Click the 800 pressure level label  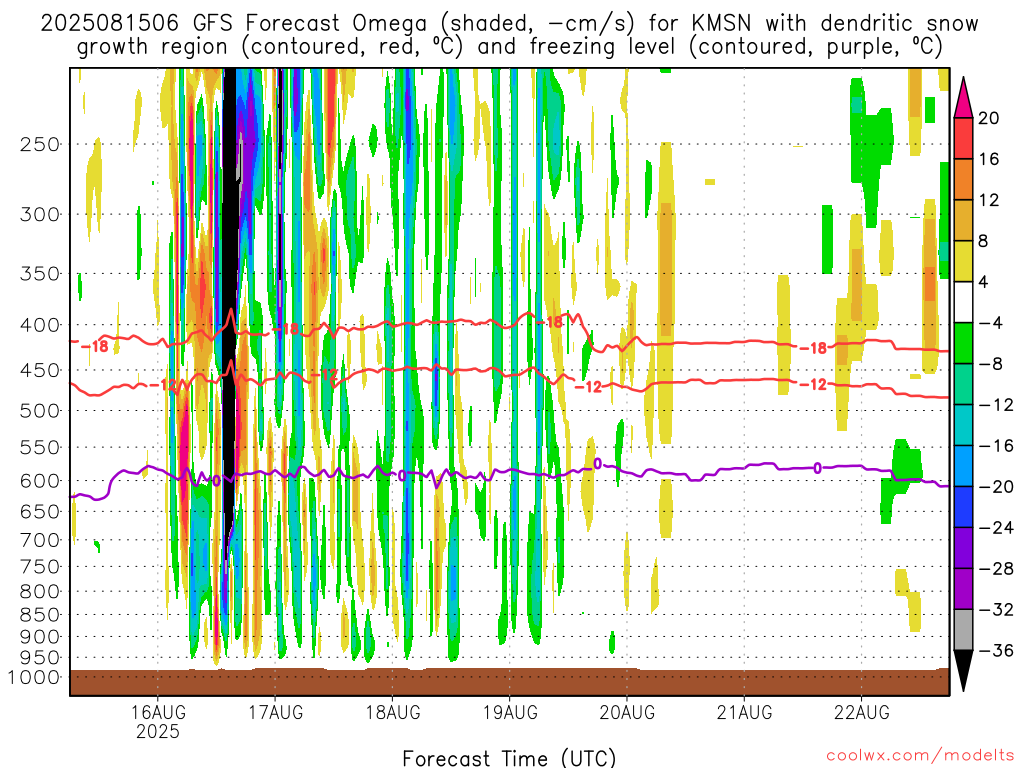point(40,592)
